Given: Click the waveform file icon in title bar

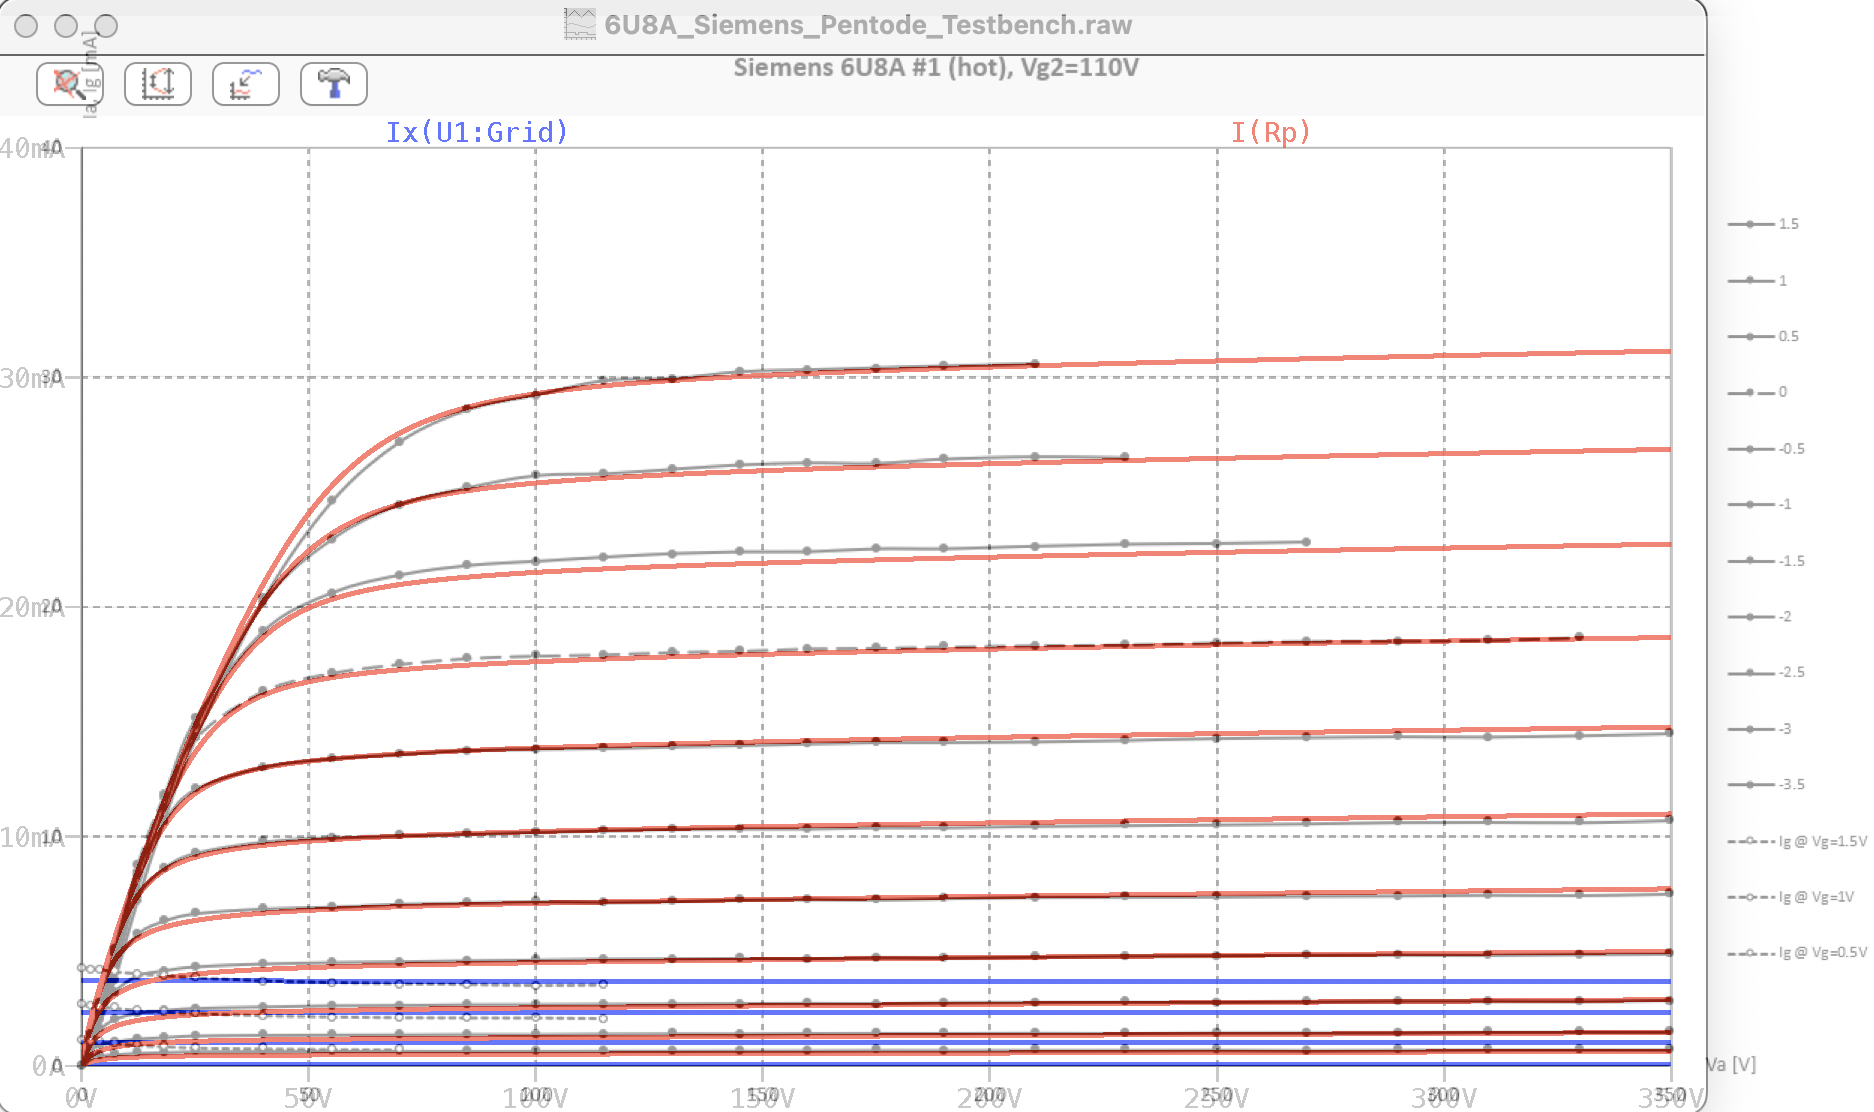Looking at the screenshot, I should pos(579,24).
